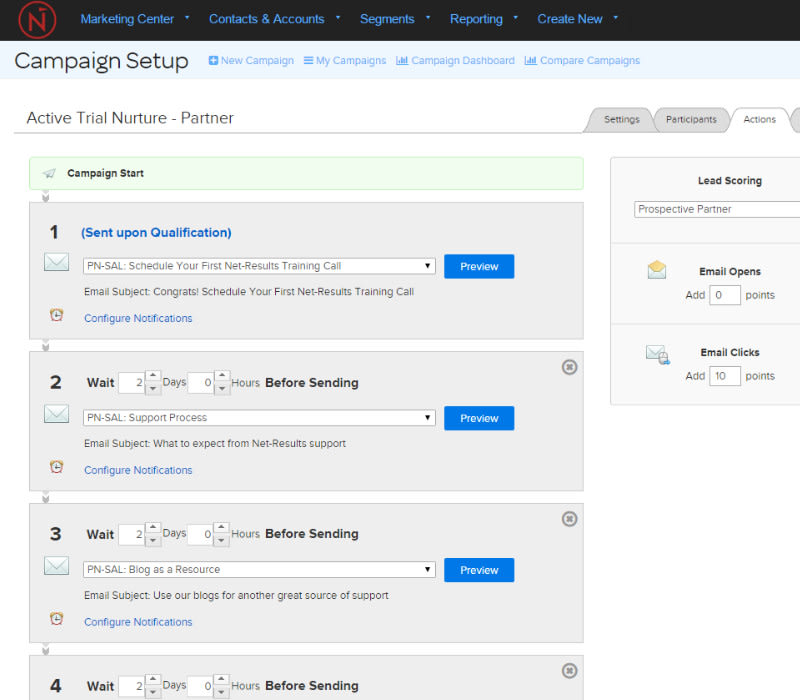Switch to the Participants tab
The image size is (800, 700).
(x=691, y=119)
